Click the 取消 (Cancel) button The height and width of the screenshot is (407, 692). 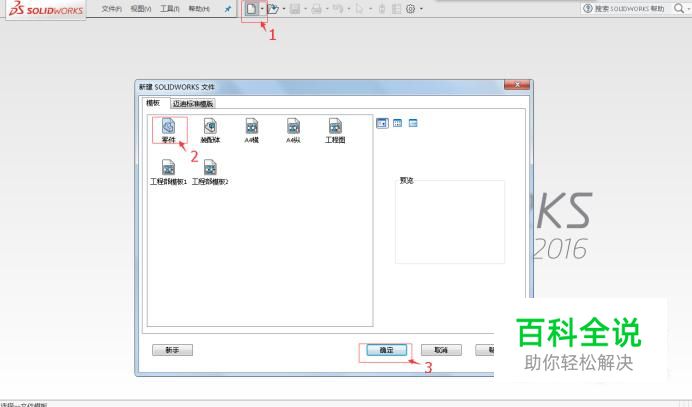[x=441, y=350]
